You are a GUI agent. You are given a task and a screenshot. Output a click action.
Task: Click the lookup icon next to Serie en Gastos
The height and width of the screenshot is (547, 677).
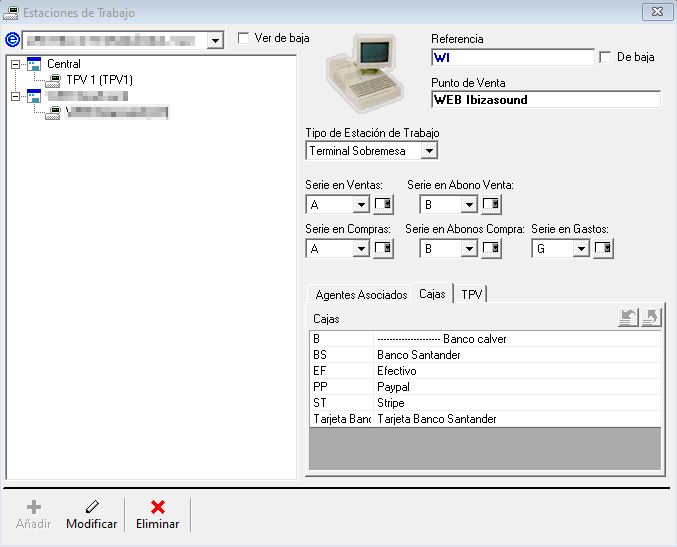pos(603,248)
